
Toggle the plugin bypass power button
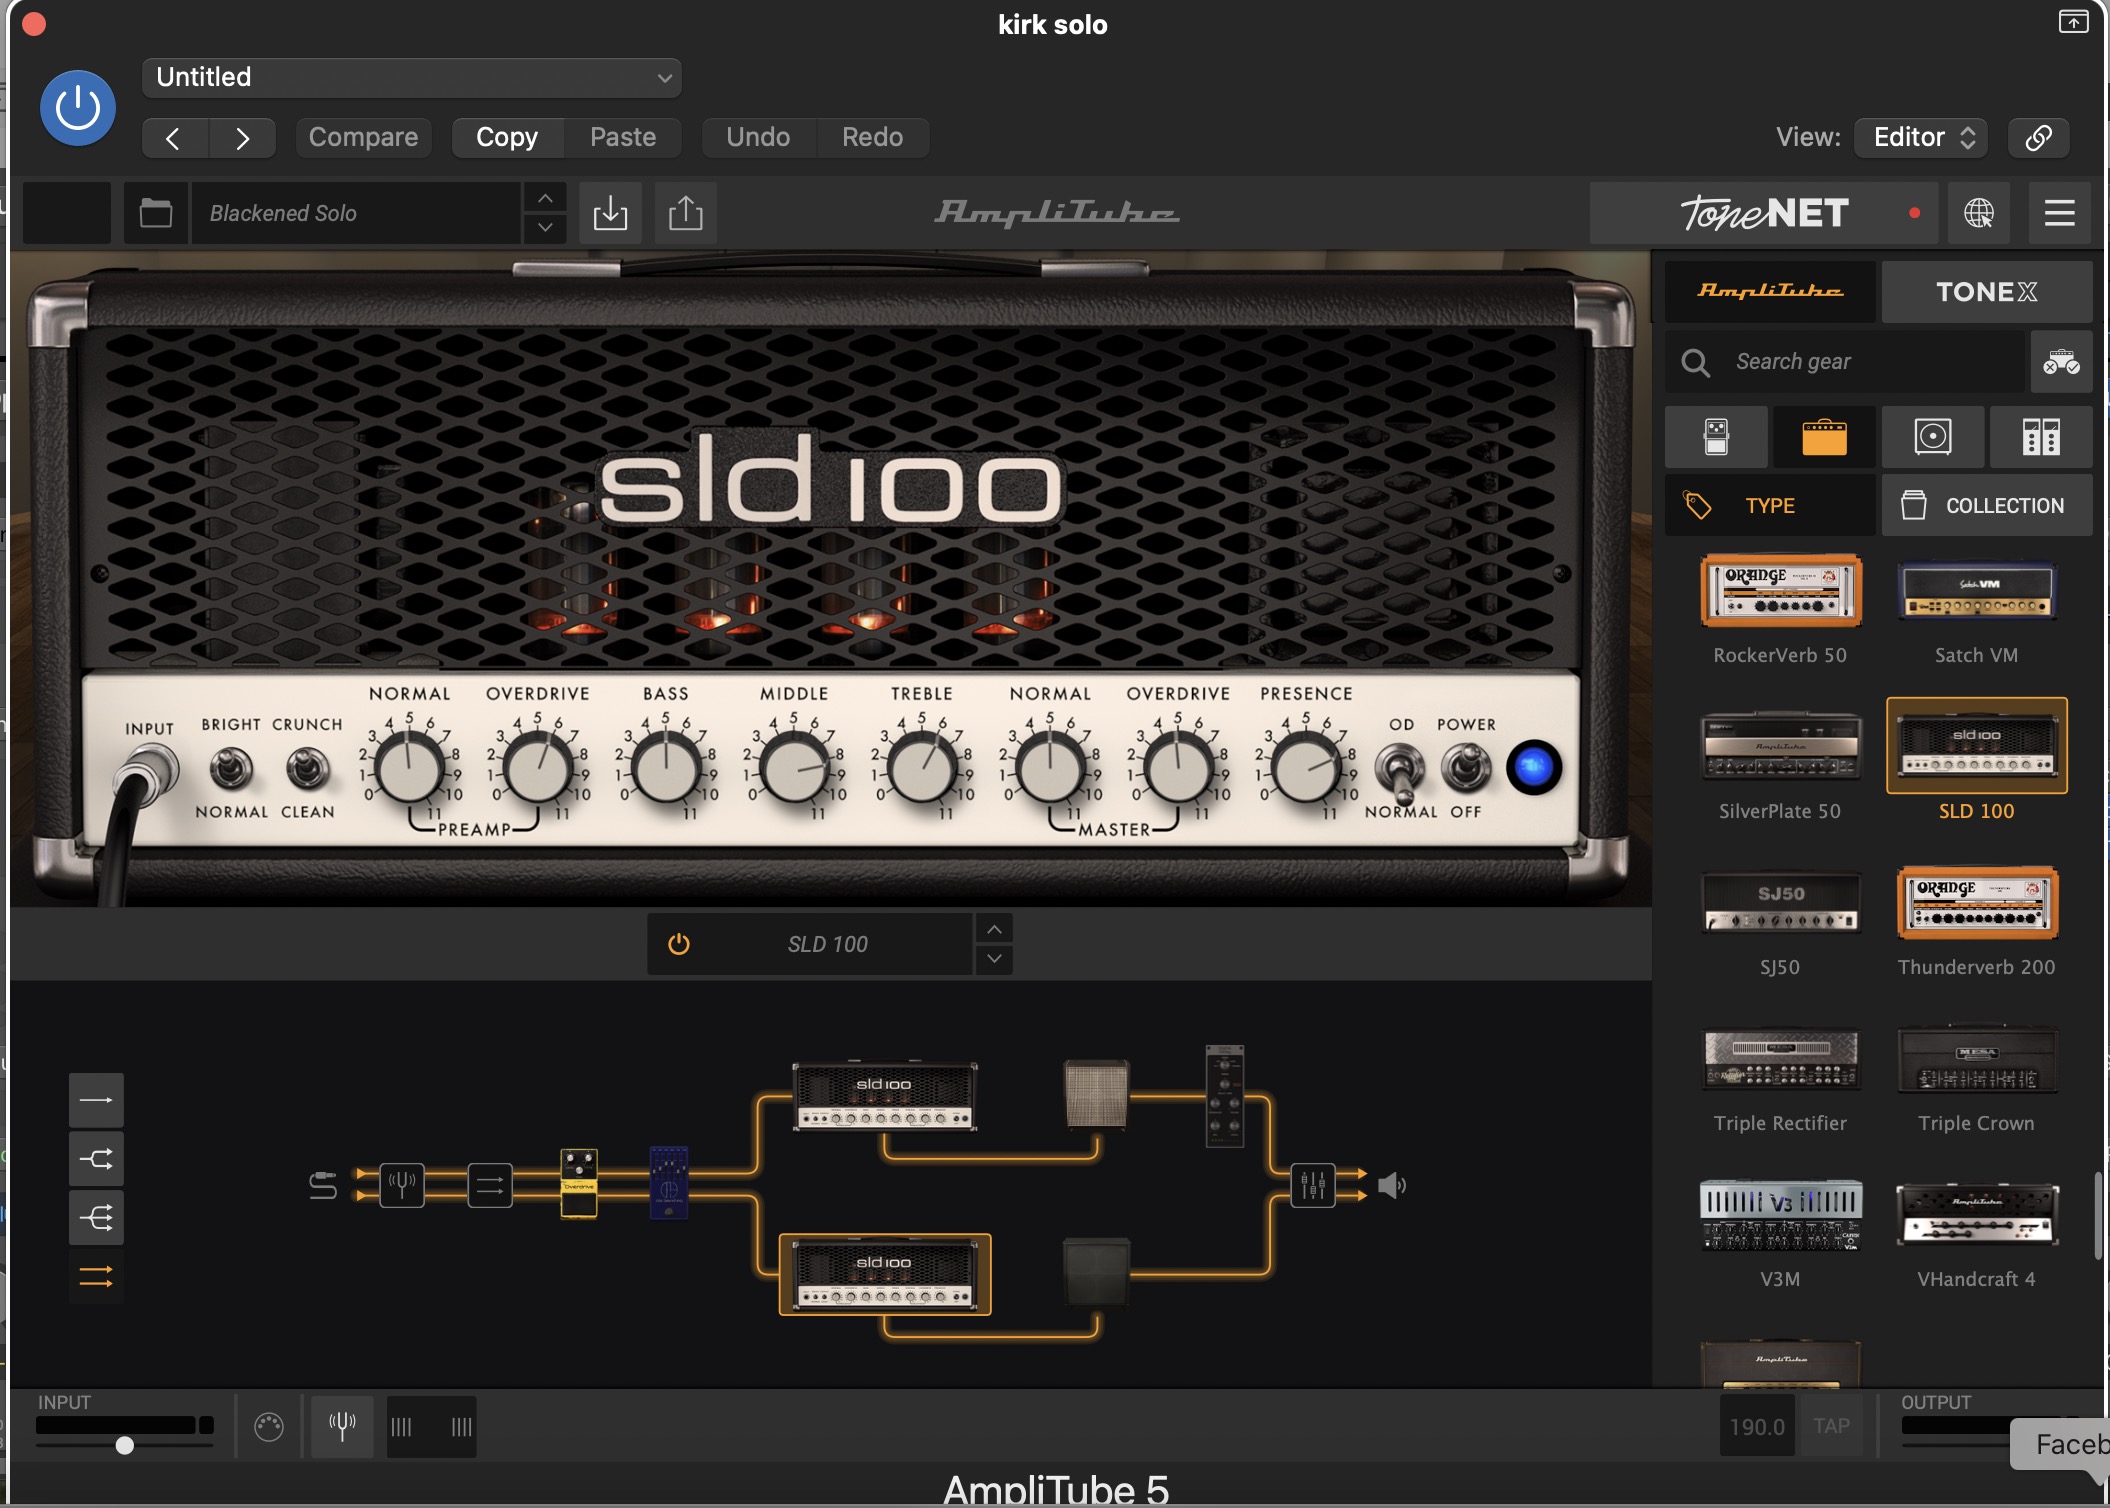coord(78,108)
